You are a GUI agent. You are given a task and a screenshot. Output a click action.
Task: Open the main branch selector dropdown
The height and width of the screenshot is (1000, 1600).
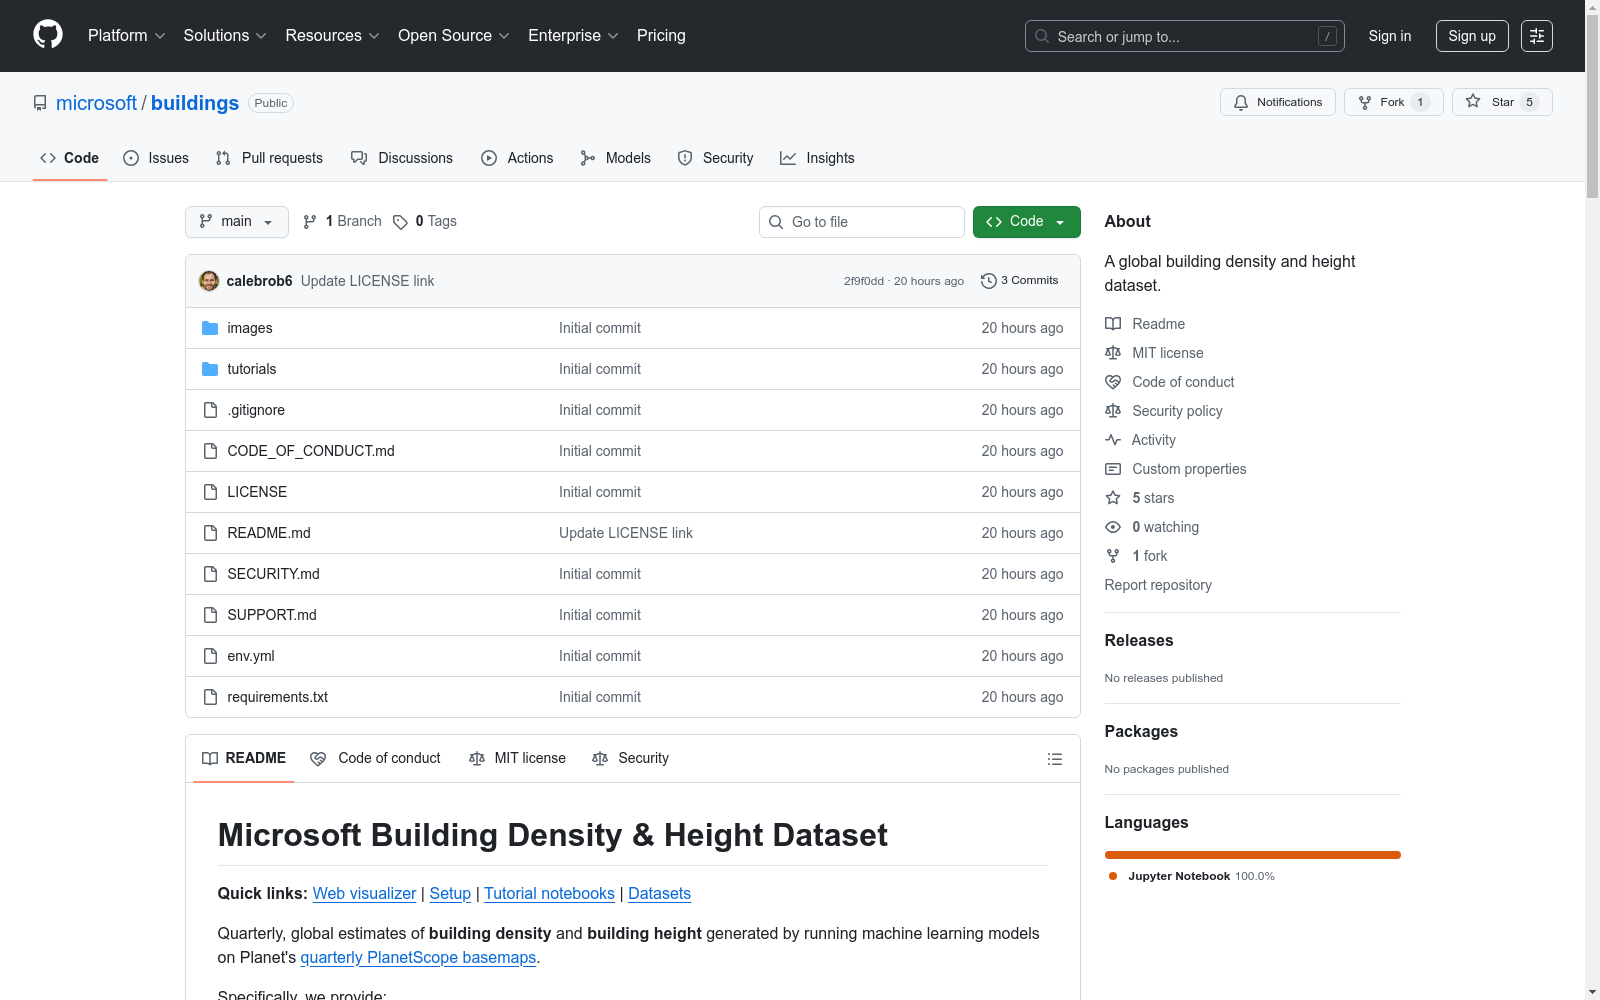click(x=237, y=222)
